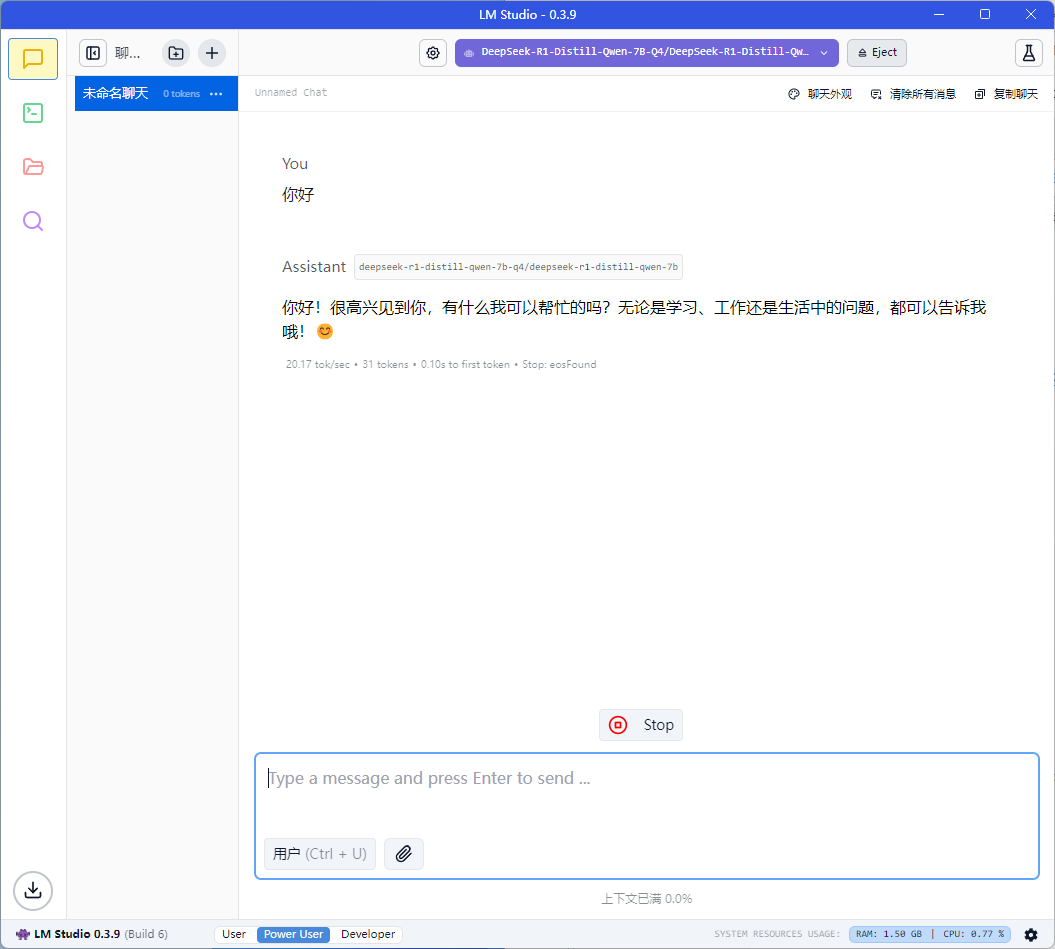The image size is (1055, 949).
Task: Toggle the 用户 (Ctrl + U) role button
Action: [x=320, y=854]
